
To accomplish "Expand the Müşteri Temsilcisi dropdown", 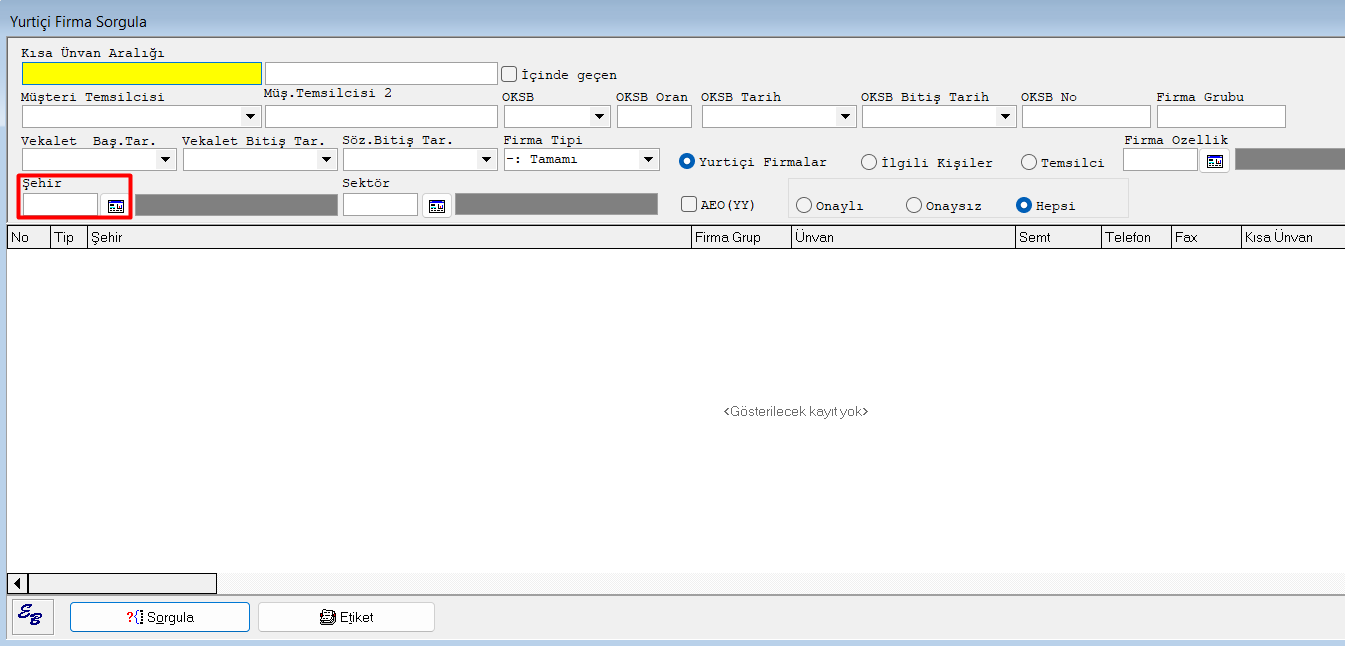I will [x=249, y=117].
